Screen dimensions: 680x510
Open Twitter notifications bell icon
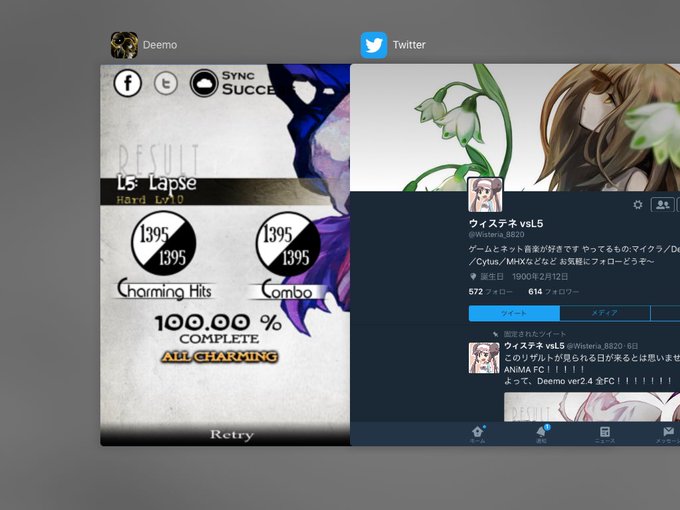[x=542, y=432]
